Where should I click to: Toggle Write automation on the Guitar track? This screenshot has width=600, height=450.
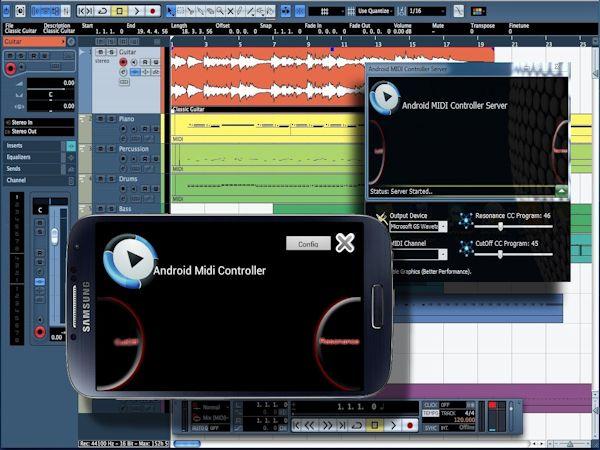[x=156, y=62]
